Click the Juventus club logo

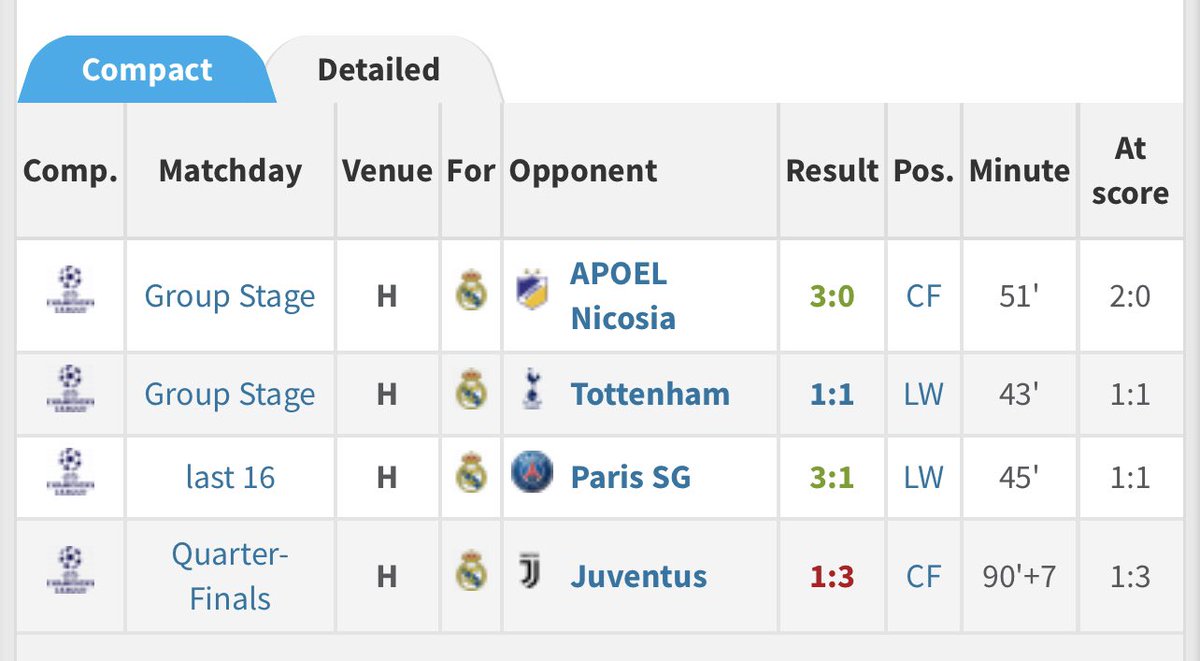pos(531,574)
